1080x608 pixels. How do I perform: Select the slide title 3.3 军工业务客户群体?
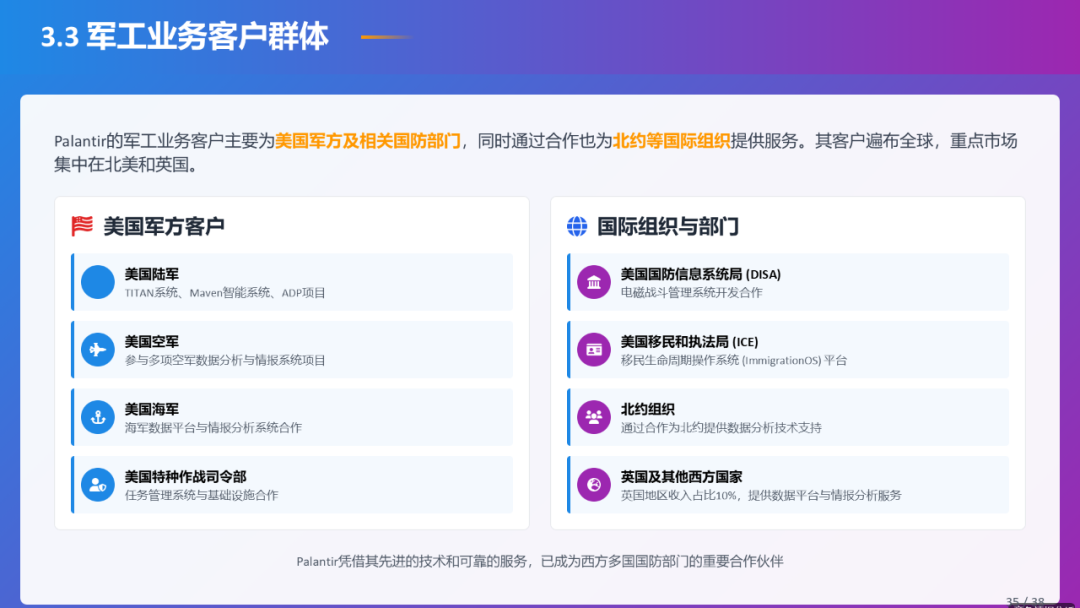click(185, 36)
